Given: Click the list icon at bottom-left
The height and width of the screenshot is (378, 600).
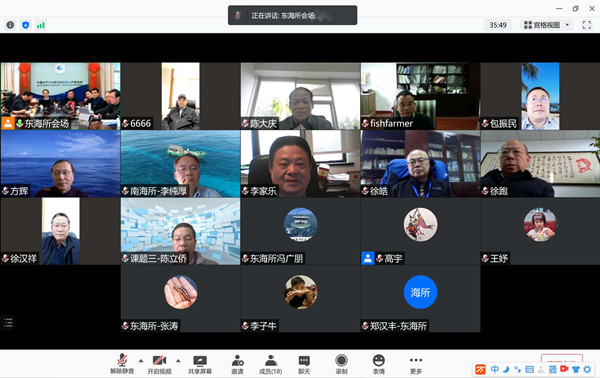Looking at the screenshot, I should point(8,322).
